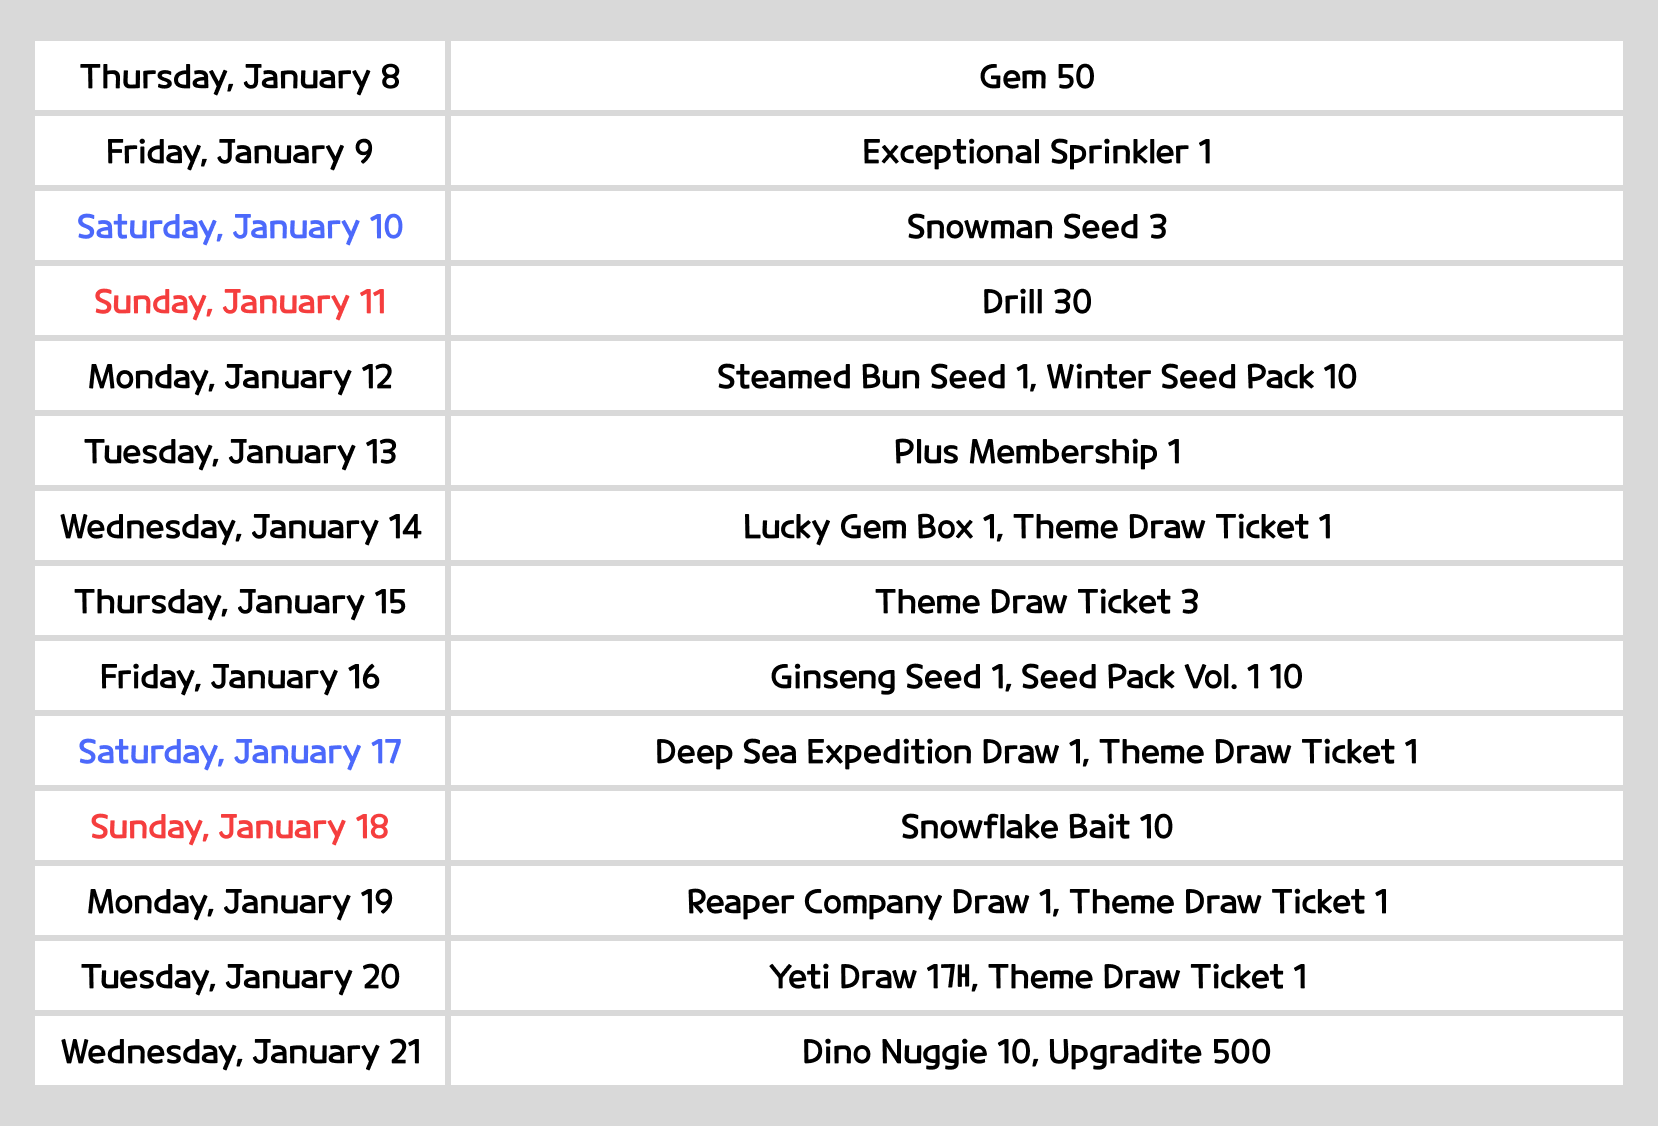Click the Thursday, January 8 date cell
The image size is (1658, 1126).
point(240,77)
